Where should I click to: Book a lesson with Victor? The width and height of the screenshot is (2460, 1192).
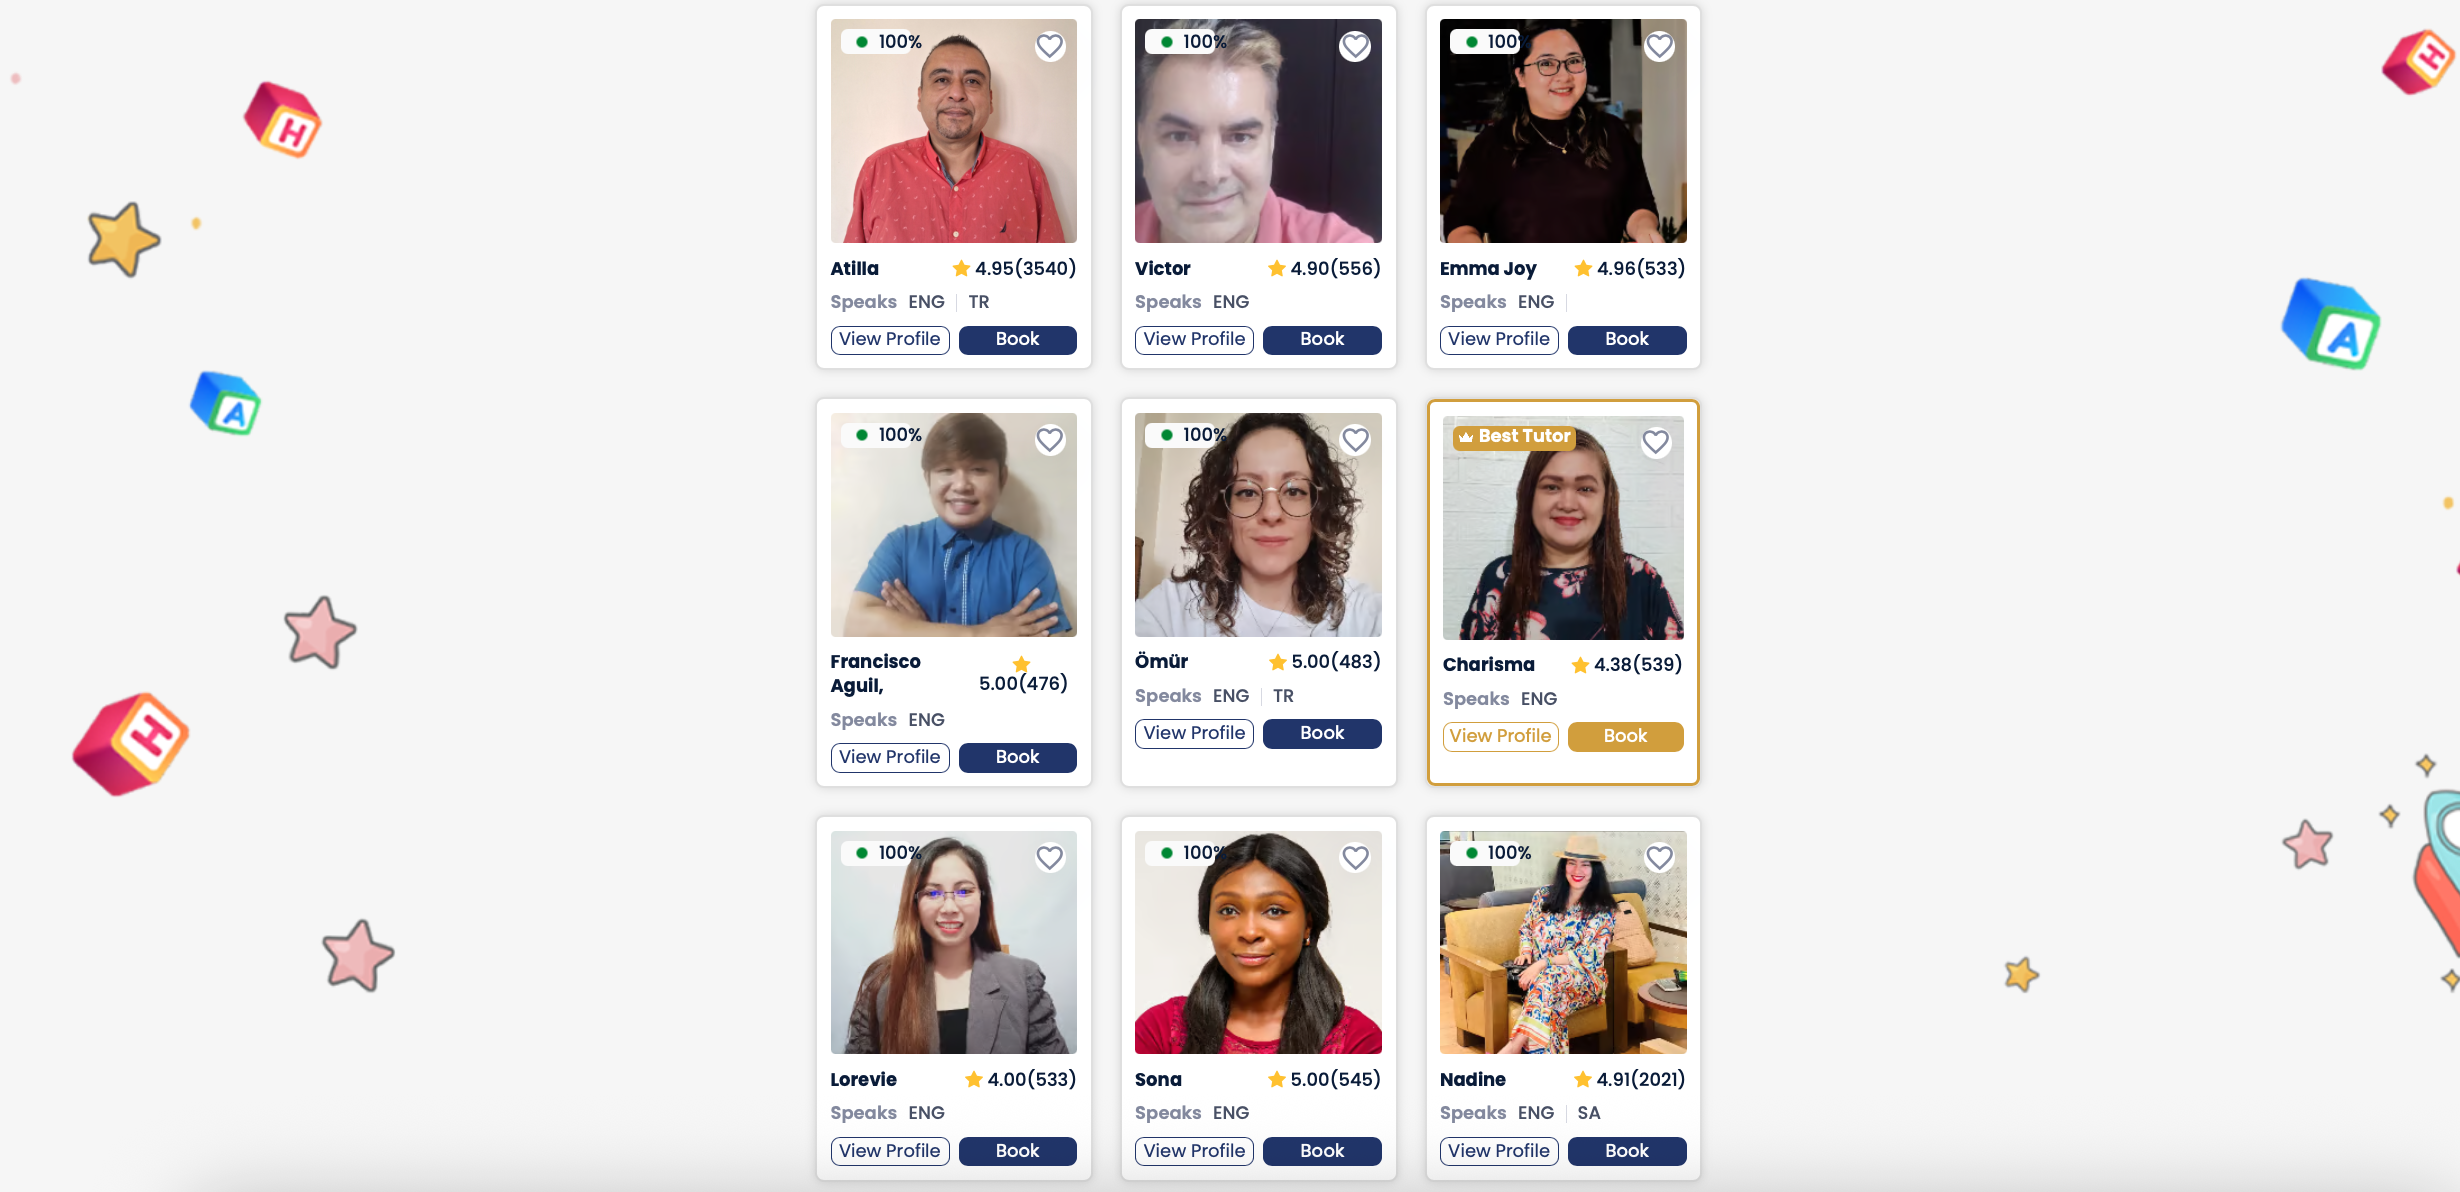1322,340
